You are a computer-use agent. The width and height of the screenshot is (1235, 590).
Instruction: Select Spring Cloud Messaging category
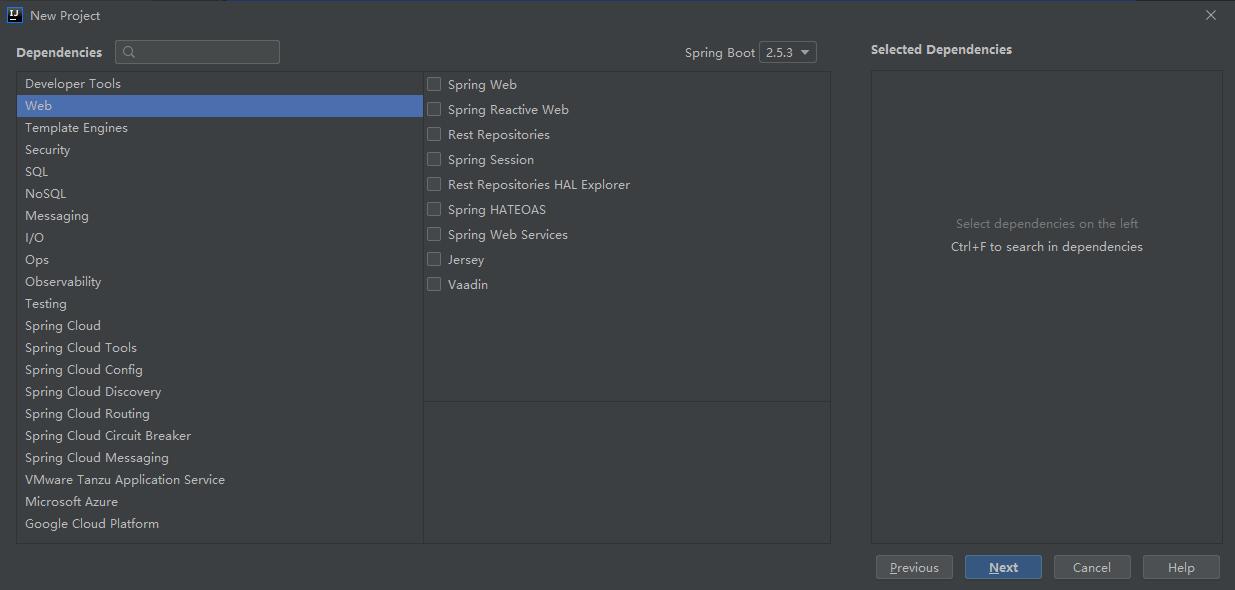(x=220, y=458)
